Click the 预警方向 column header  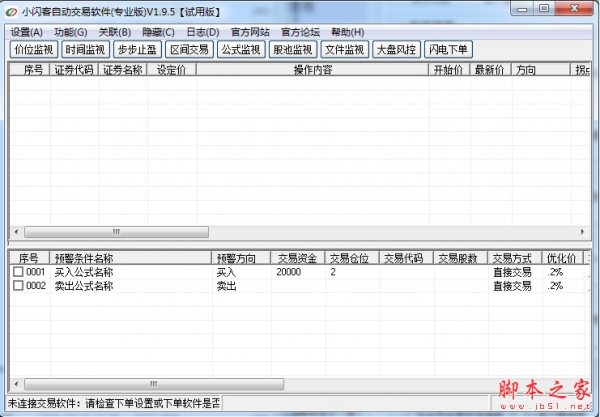coord(241,258)
